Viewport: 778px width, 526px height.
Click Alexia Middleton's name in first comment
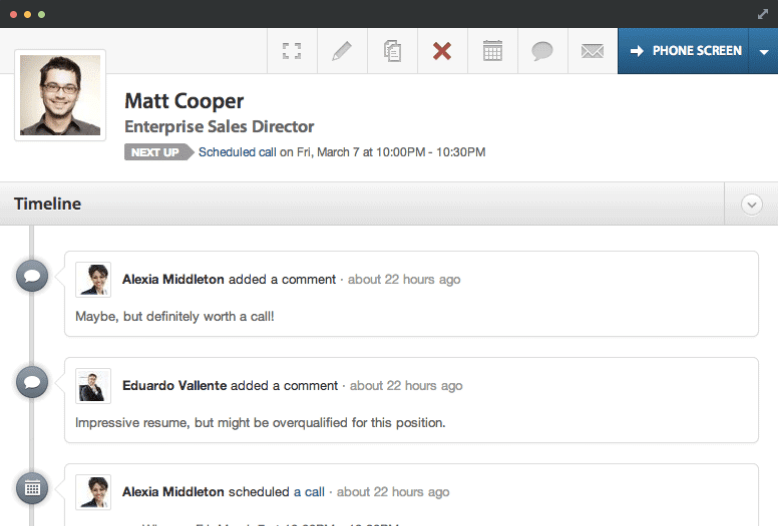coord(173,279)
